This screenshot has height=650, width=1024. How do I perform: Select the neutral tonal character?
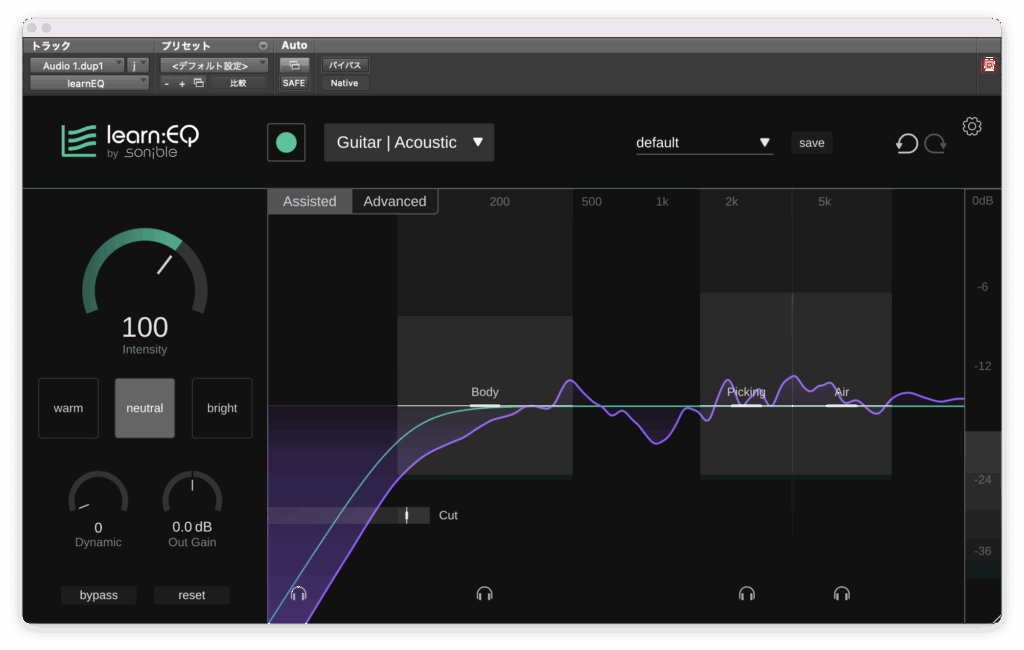145,408
